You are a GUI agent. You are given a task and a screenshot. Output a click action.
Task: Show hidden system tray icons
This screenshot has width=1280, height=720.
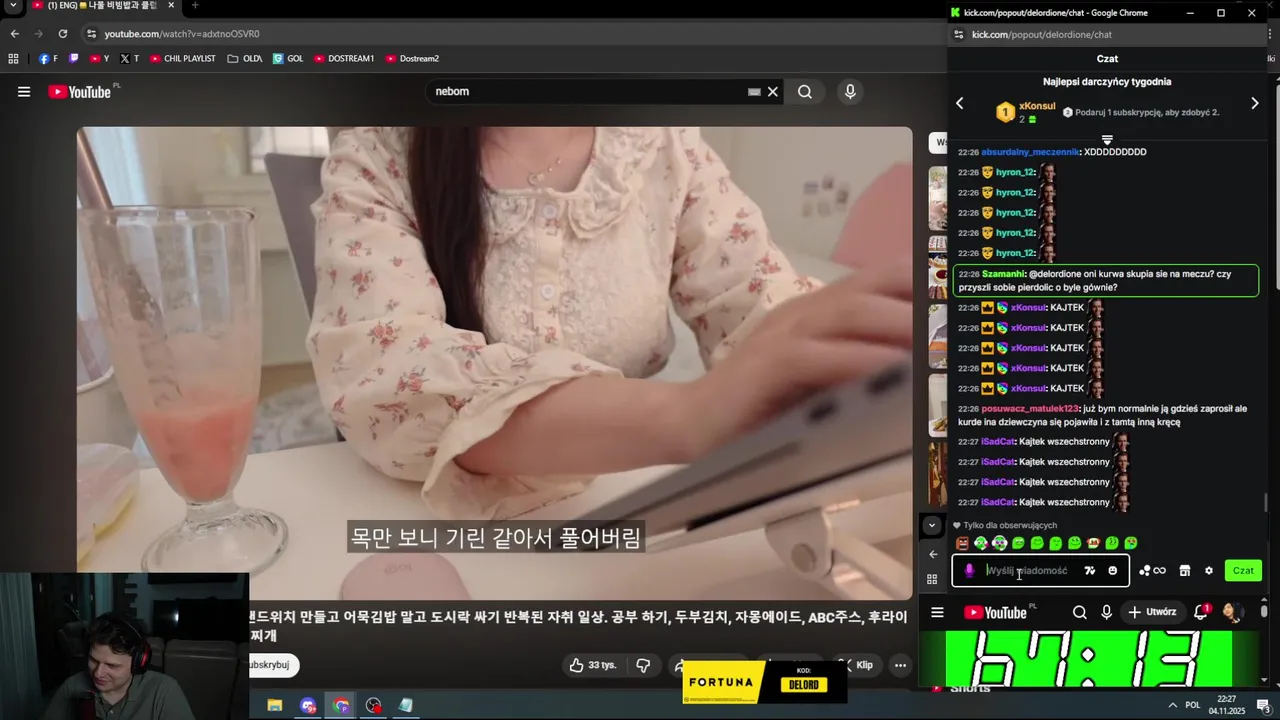tap(1173, 705)
